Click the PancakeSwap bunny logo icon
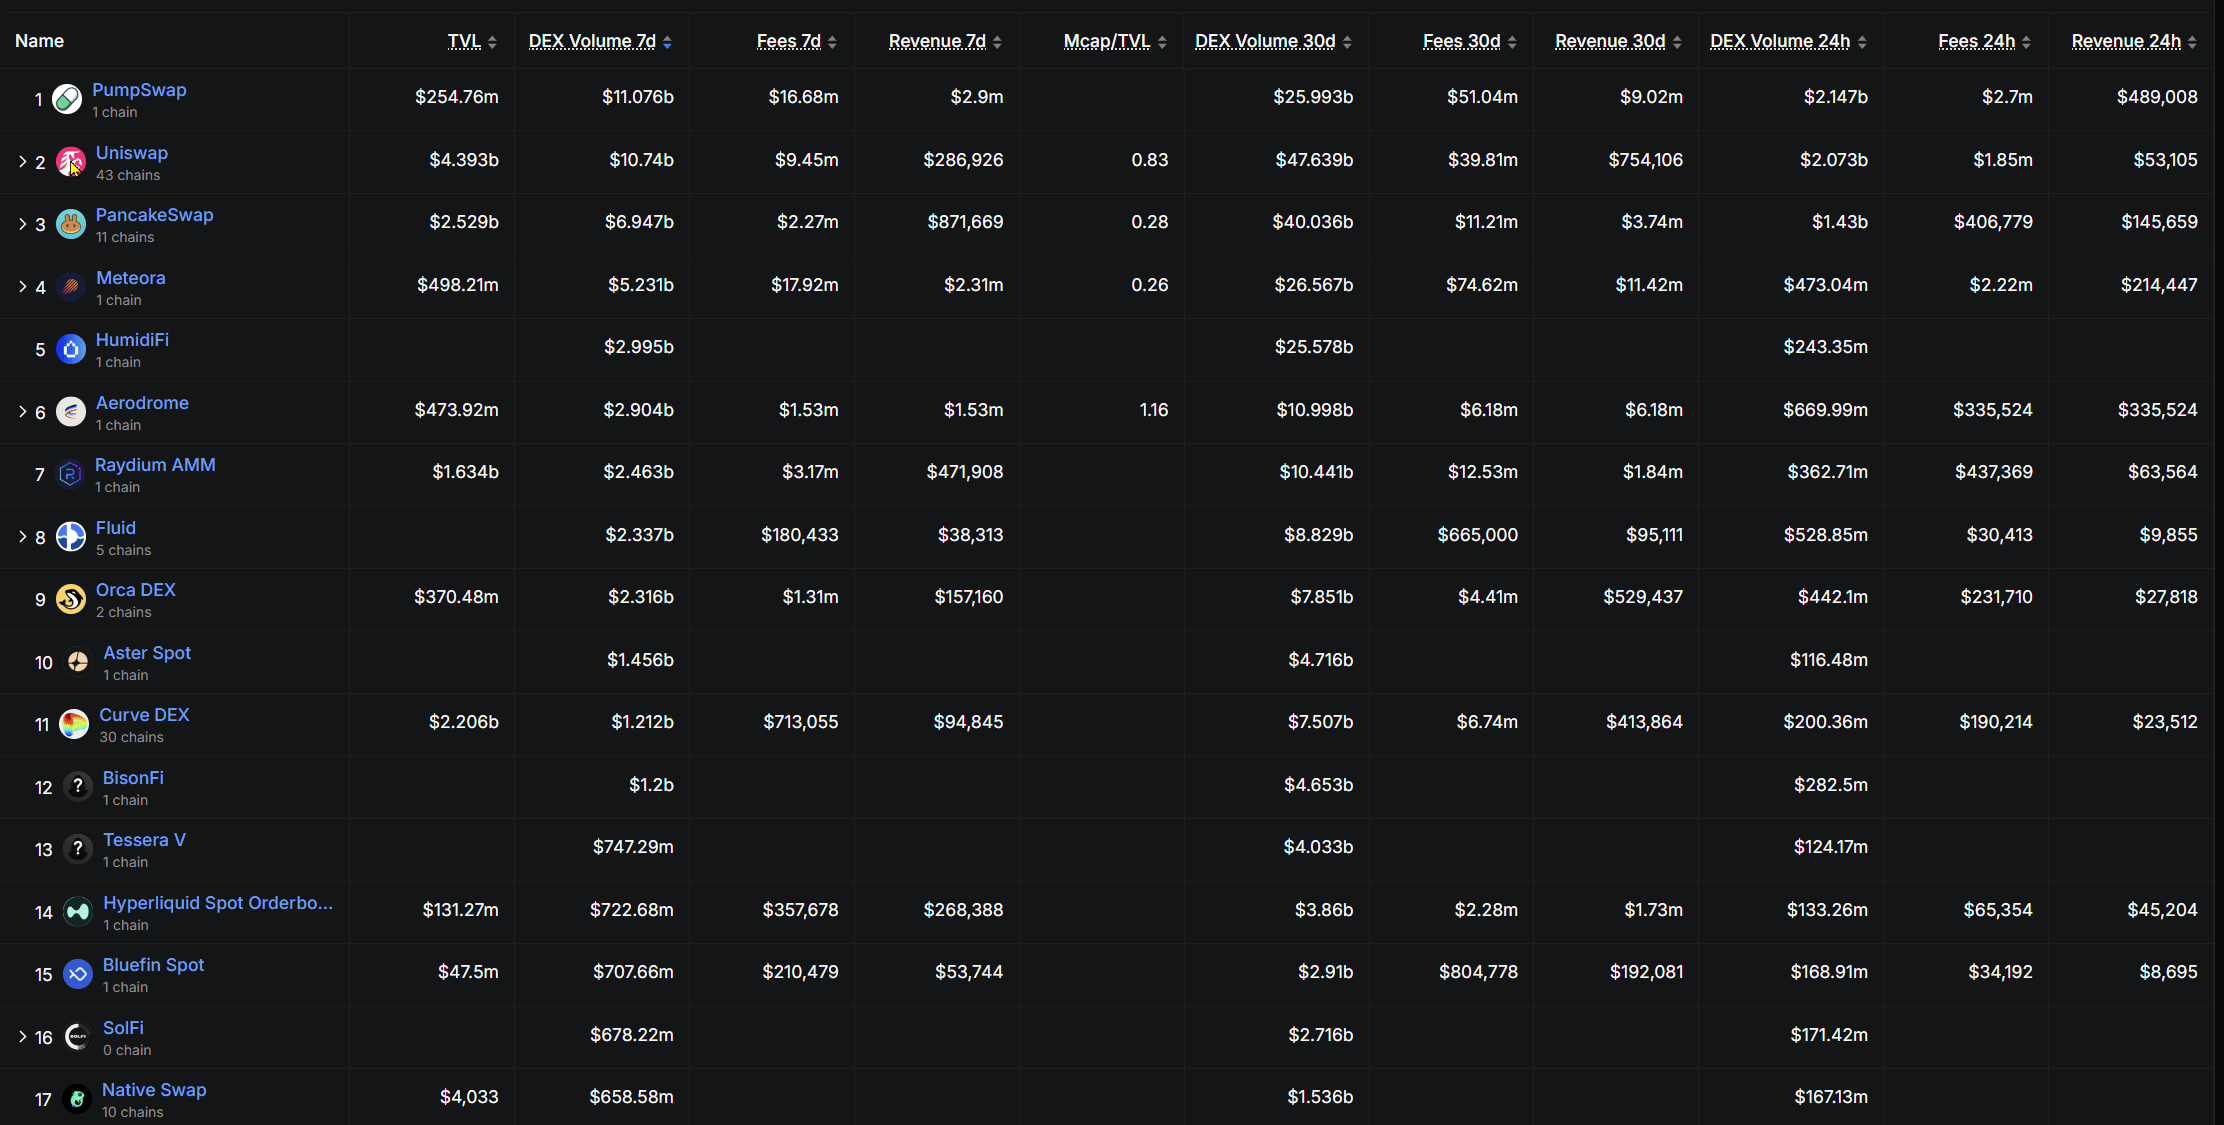 [71, 224]
